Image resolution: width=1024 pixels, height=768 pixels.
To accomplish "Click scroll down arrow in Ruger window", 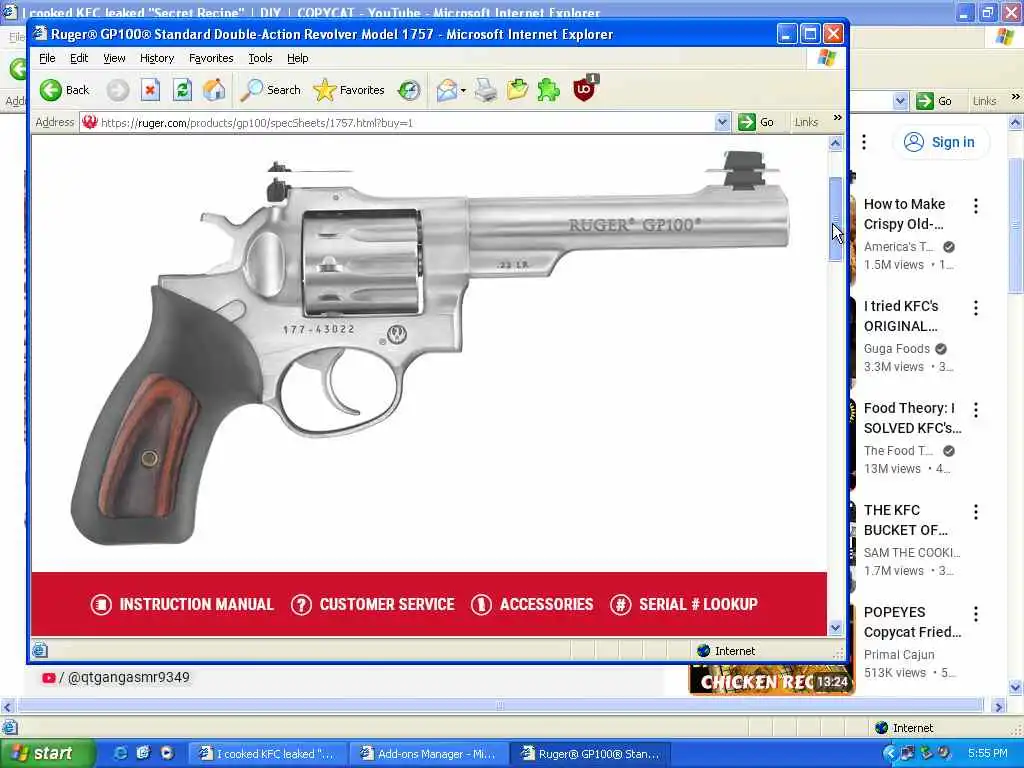I will tap(835, 628).
